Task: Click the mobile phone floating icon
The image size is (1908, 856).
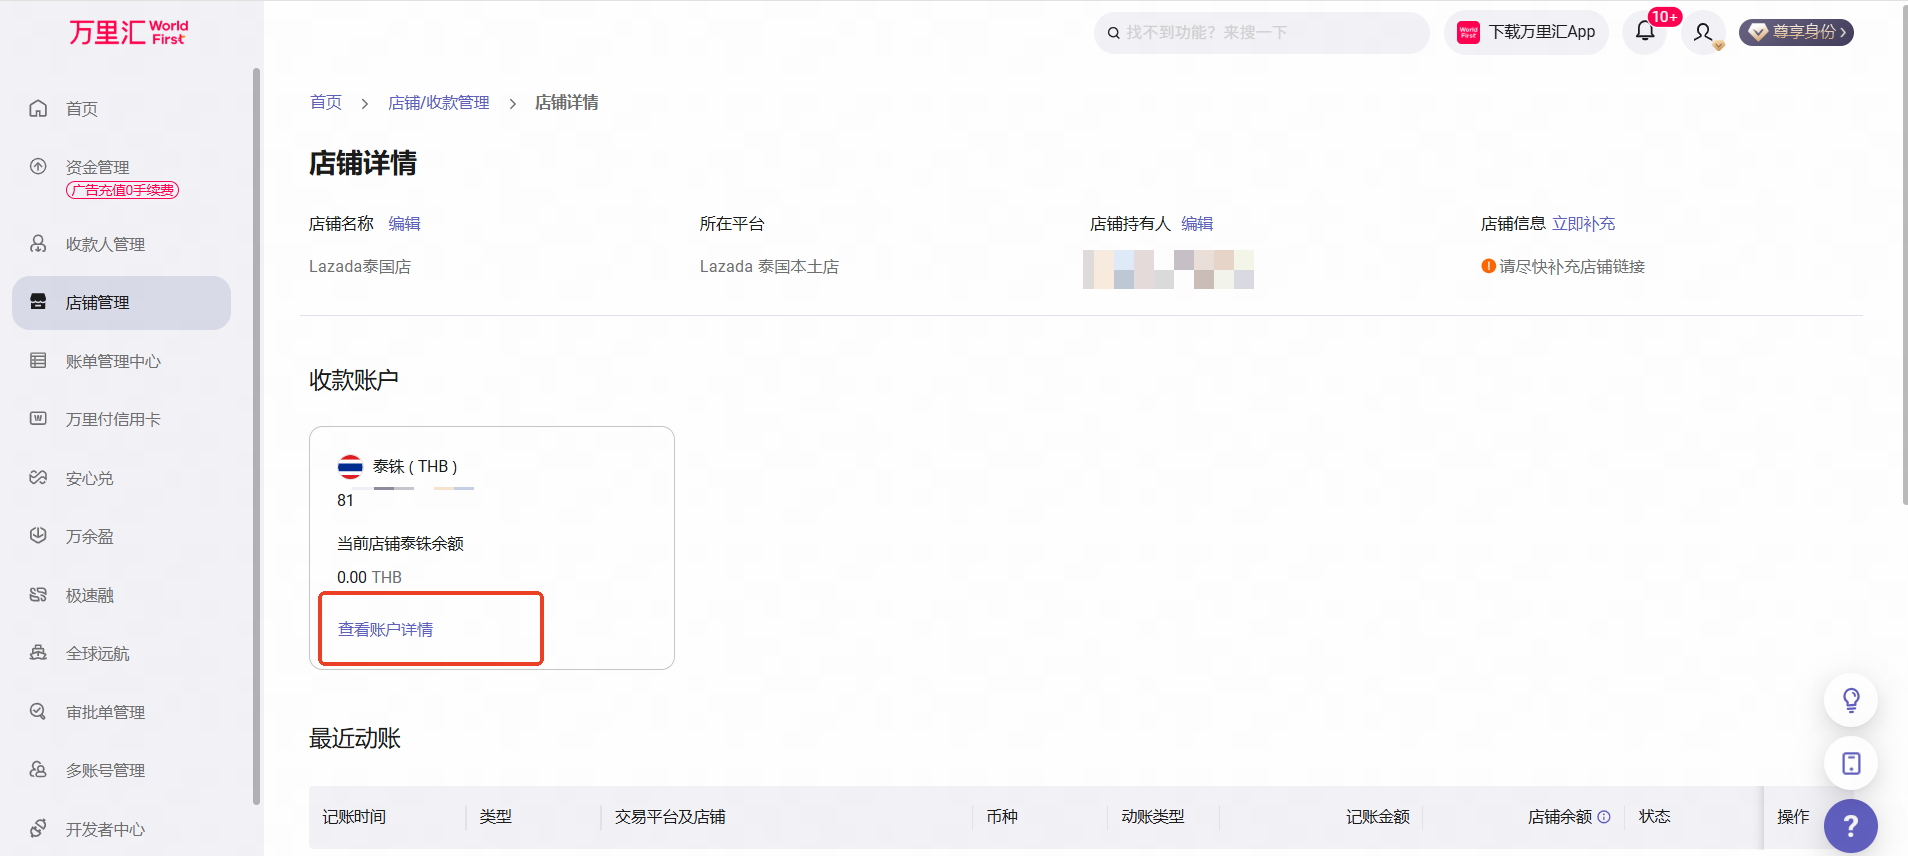Action: pyautogui.click(x=1850, y=763)
